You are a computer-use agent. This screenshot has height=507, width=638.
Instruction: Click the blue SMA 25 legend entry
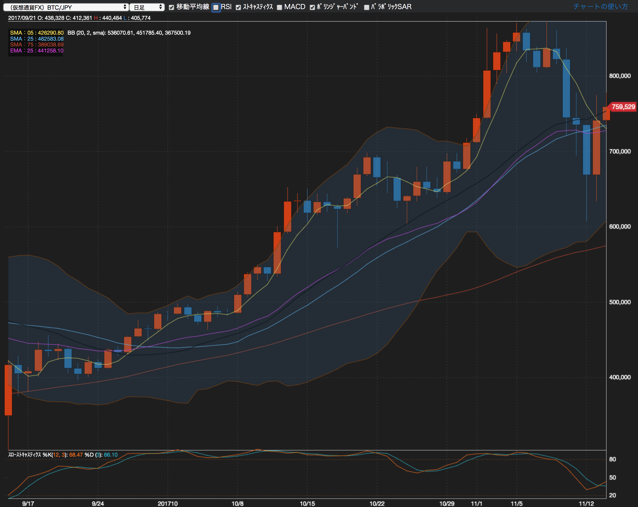click(37, 39)
